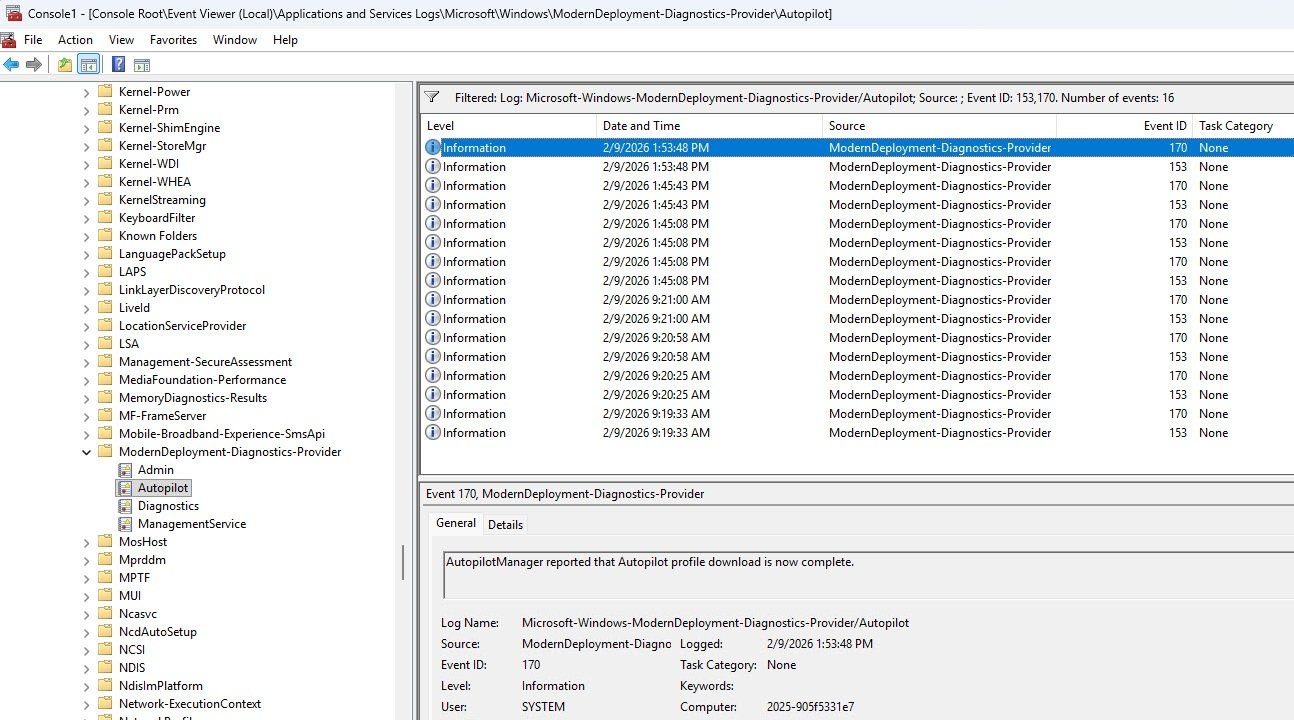The width and height of the screenshot is (1294, 720).
Task: Click the Up one level folder icon
Action: point(65,65)
